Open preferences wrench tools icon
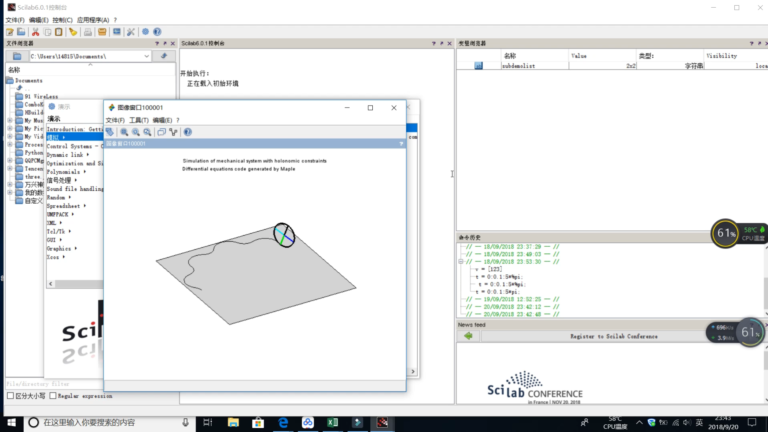Image resolution: width=768 pixels, height=432 pixels. 131,32
